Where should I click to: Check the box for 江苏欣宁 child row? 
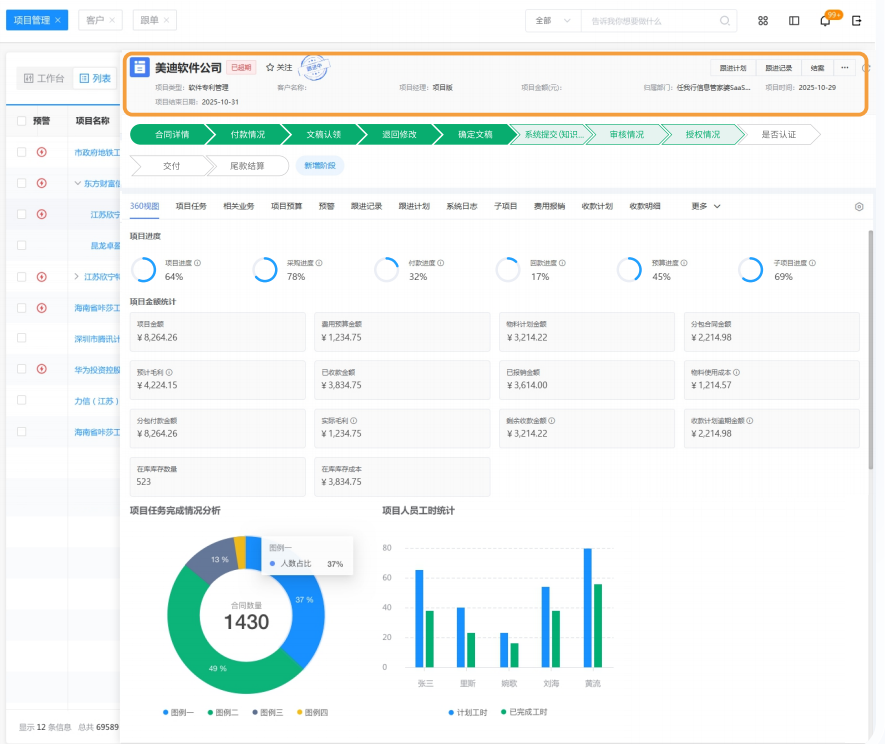21,214
